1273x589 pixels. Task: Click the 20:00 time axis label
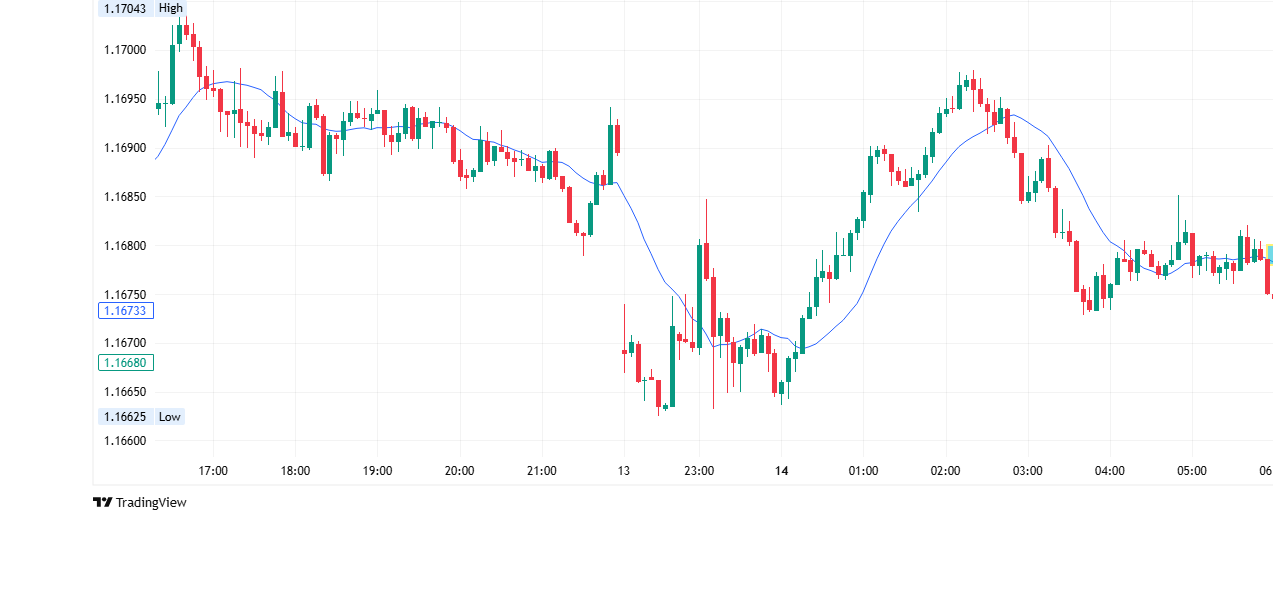tap(459, 471)
